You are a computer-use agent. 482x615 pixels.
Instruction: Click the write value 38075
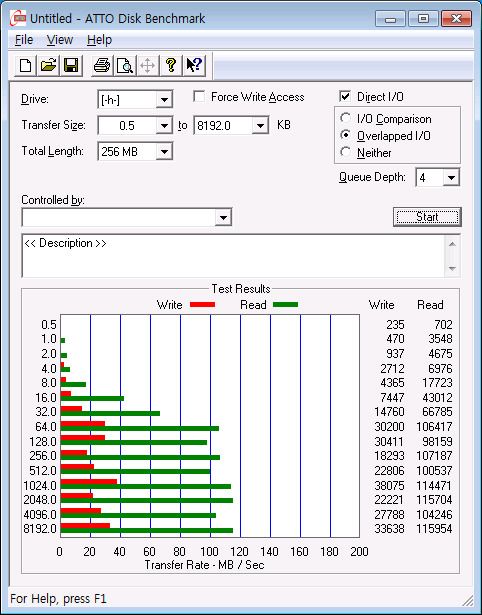pos(389,486)
